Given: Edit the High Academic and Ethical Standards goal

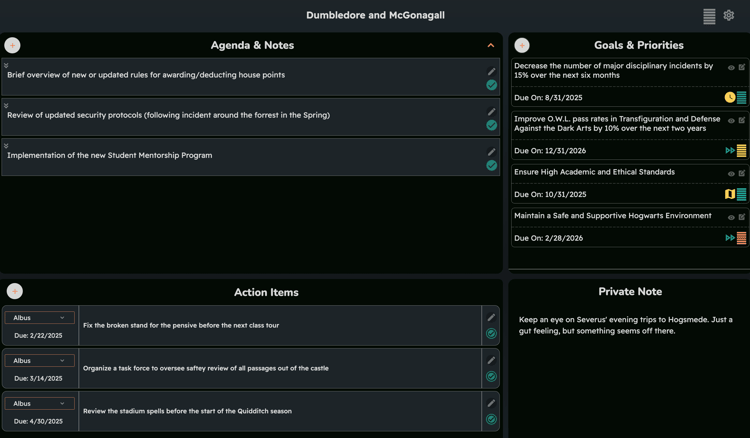Looking at the screenshot, I should pos(742,174).
